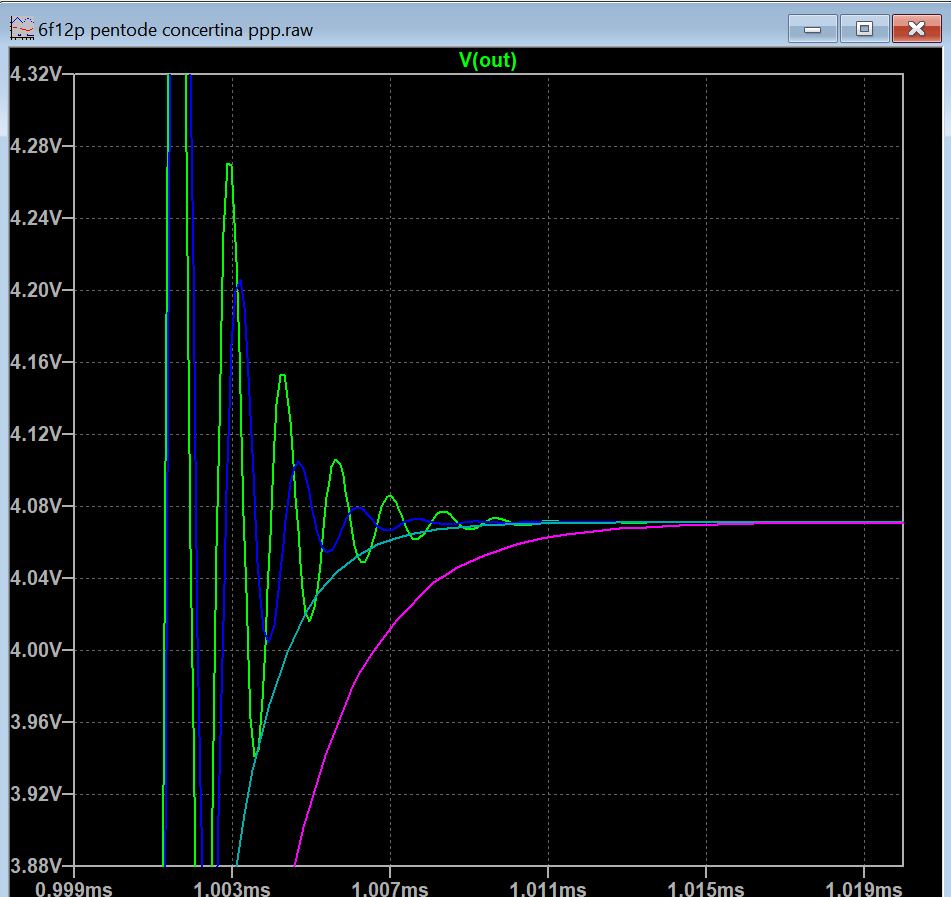Click the green trace peak near 4.27V
This screenshot has width=951, height=897.
tap(229, 164)
